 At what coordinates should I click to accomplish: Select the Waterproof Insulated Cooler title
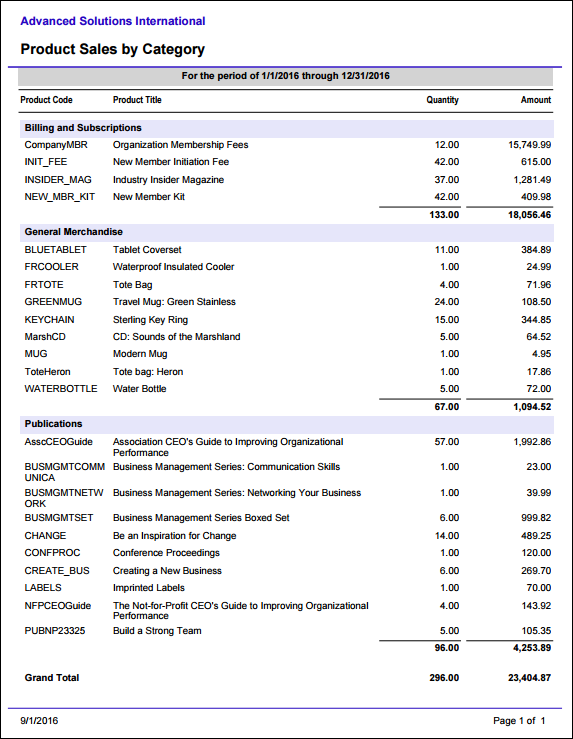tap(173, 267)
